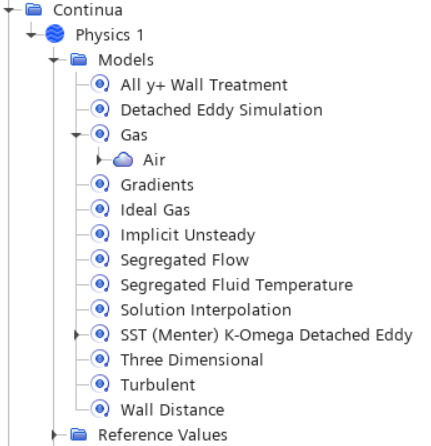Click the Continua folder icon

click(x=34, y=9)
